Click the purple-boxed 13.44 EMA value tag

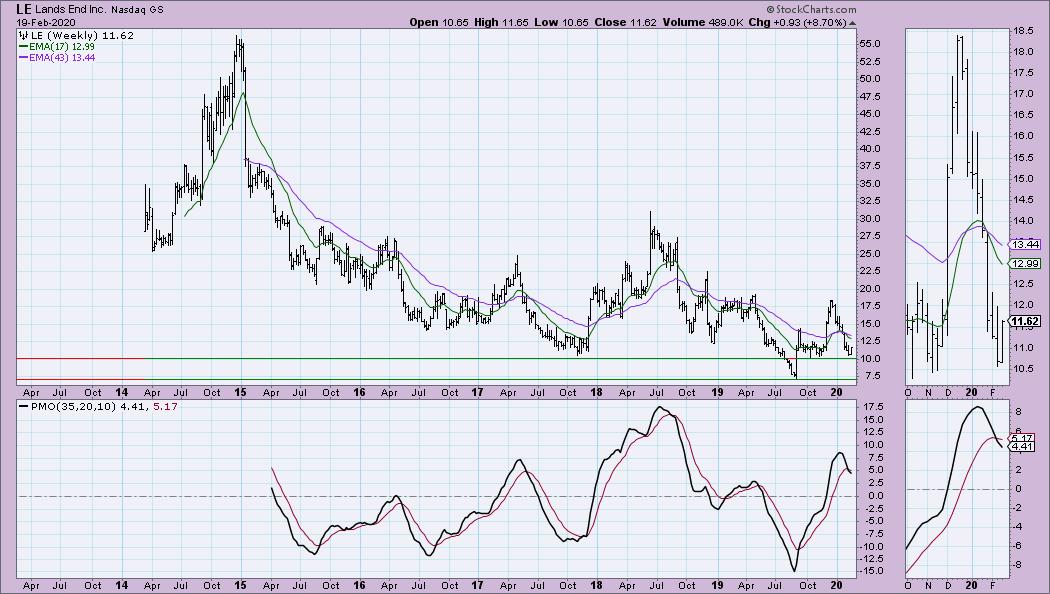[x=1025, y=245]
